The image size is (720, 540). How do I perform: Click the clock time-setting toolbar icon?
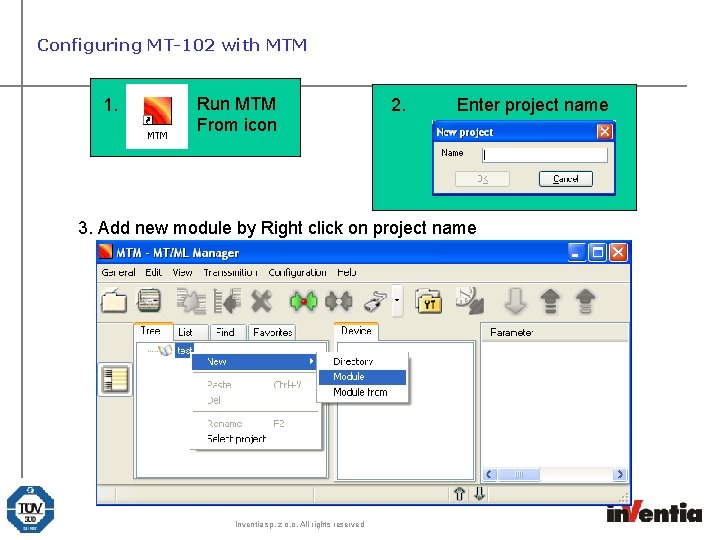[470, 301]
